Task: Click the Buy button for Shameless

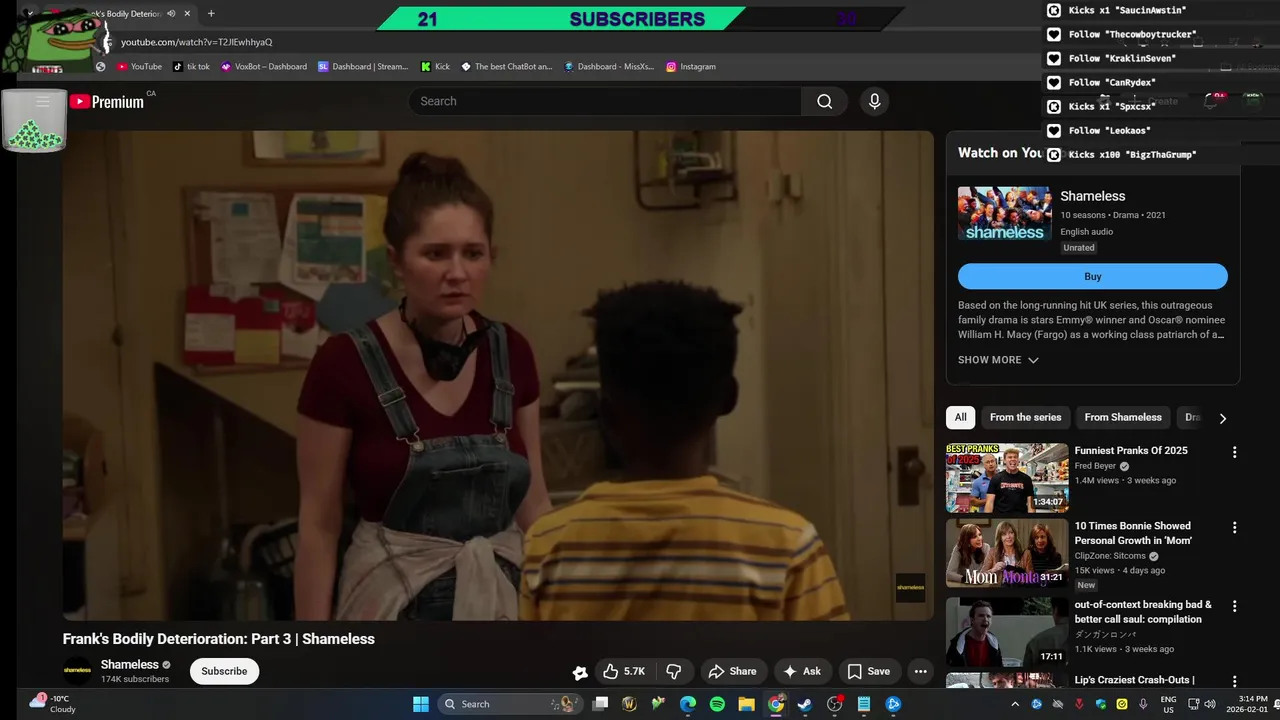Action: (x=1093, y=276)
